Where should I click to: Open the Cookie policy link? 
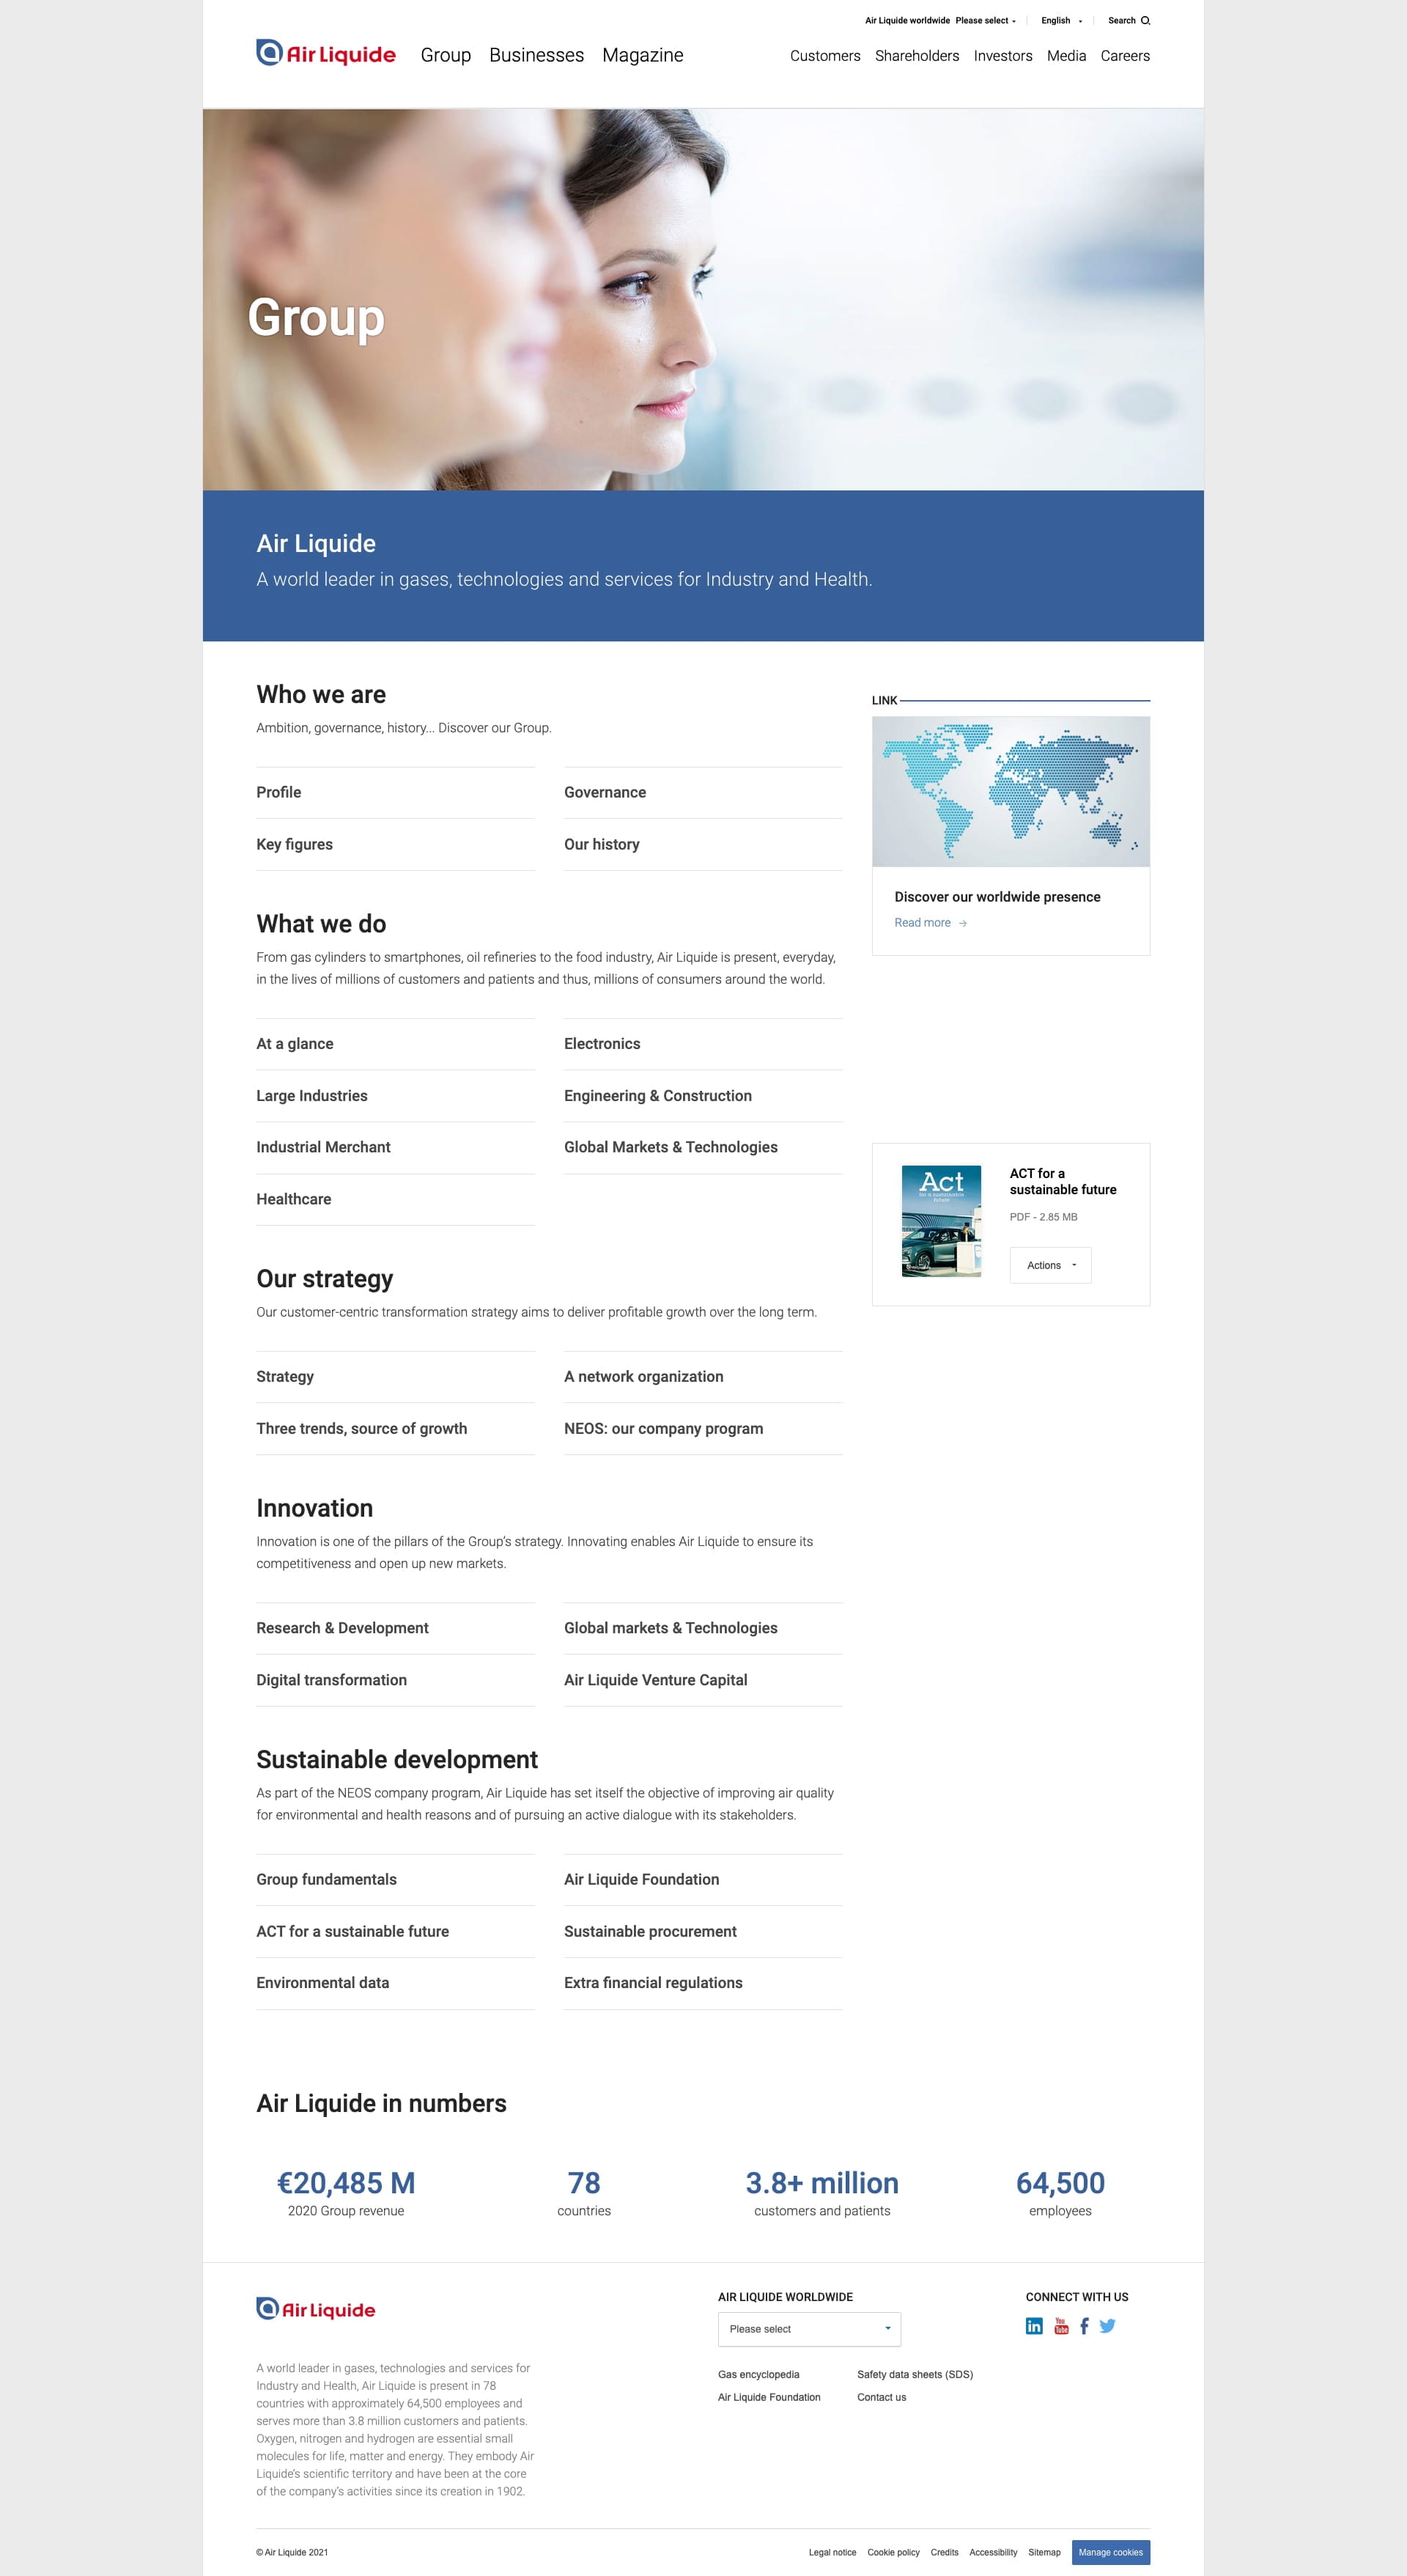coord(893,2552)
